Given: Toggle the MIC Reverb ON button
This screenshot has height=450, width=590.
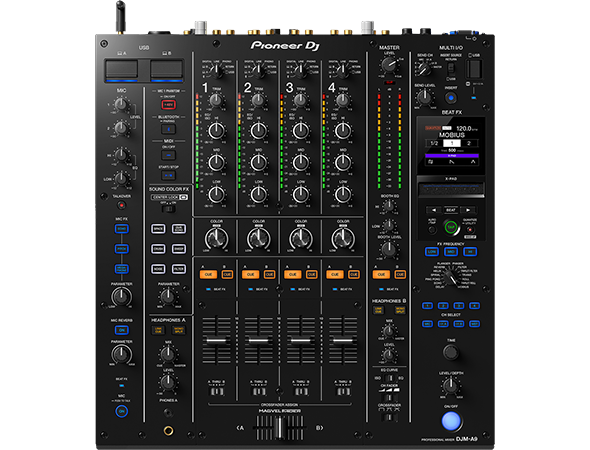Looking at the screenshot, I should (122, 330).
